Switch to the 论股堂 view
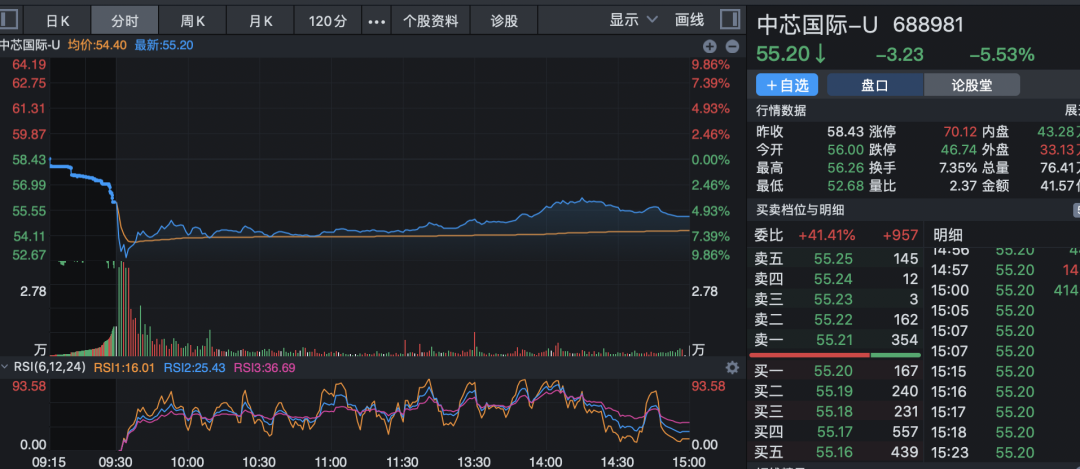Image resolution: width=1080 pixels, height=469 pixels. coord(971,85)
